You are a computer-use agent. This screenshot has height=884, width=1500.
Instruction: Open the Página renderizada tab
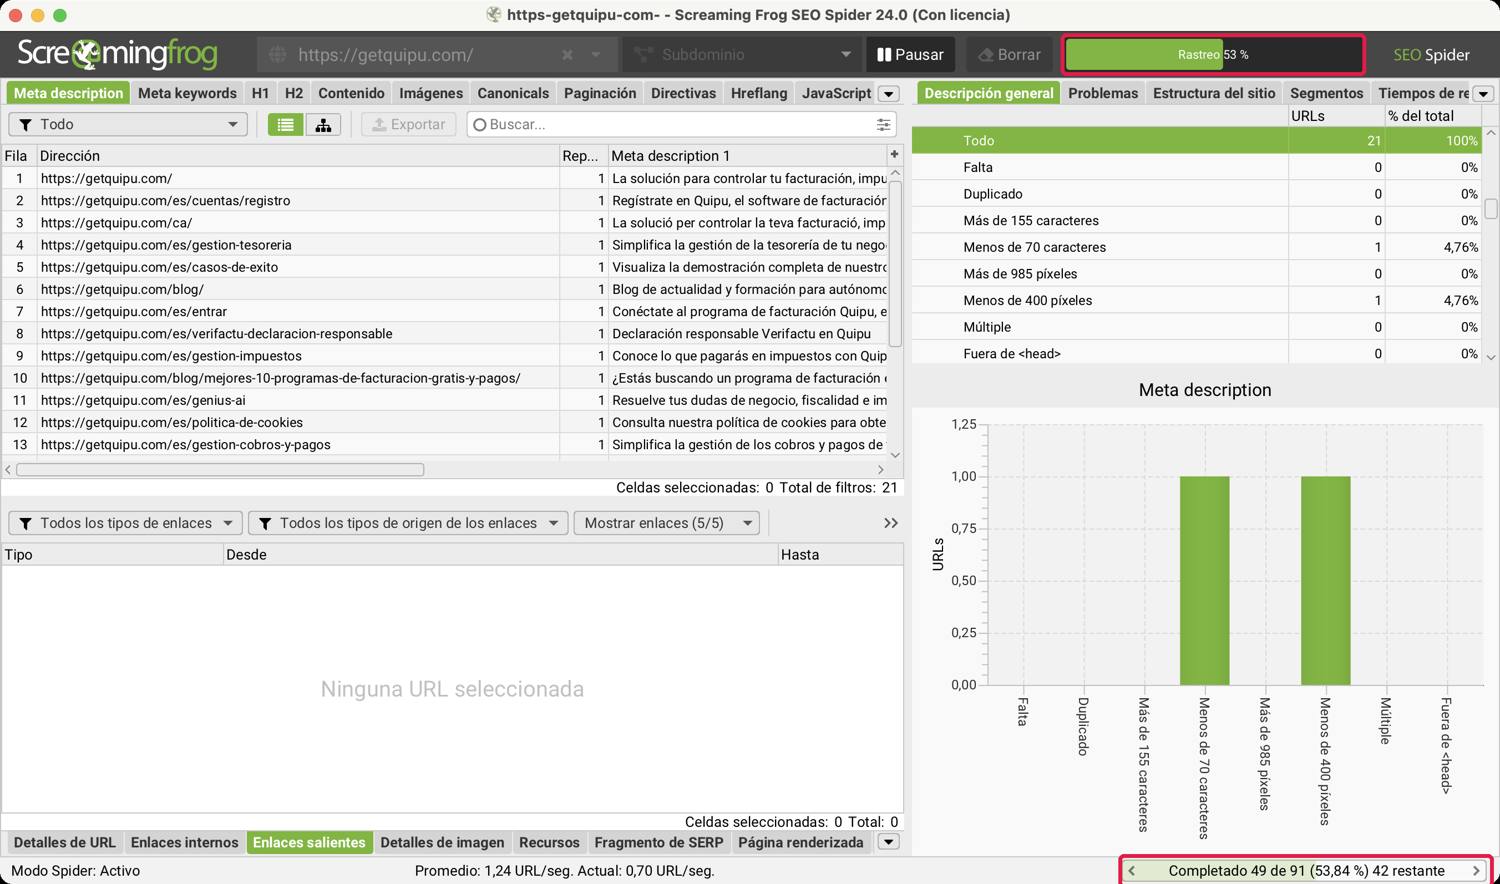801,842
